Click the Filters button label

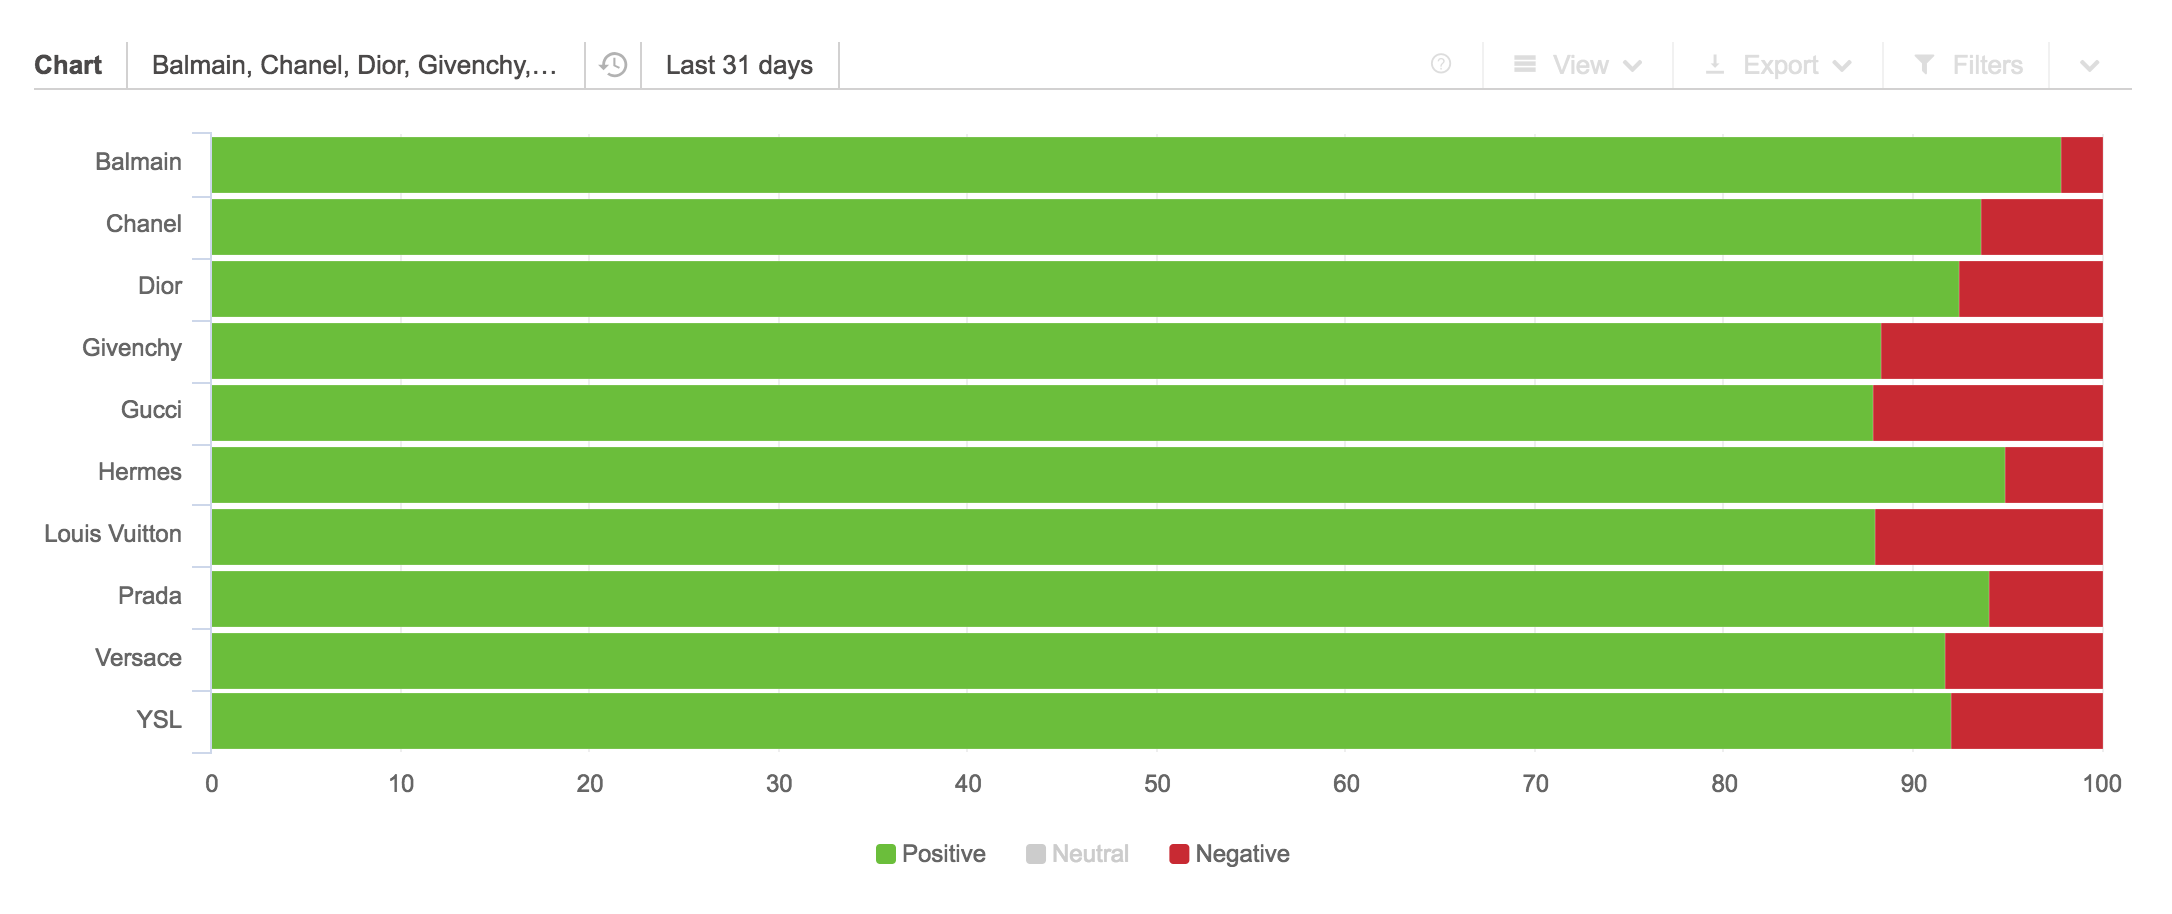coord(1987,65)
